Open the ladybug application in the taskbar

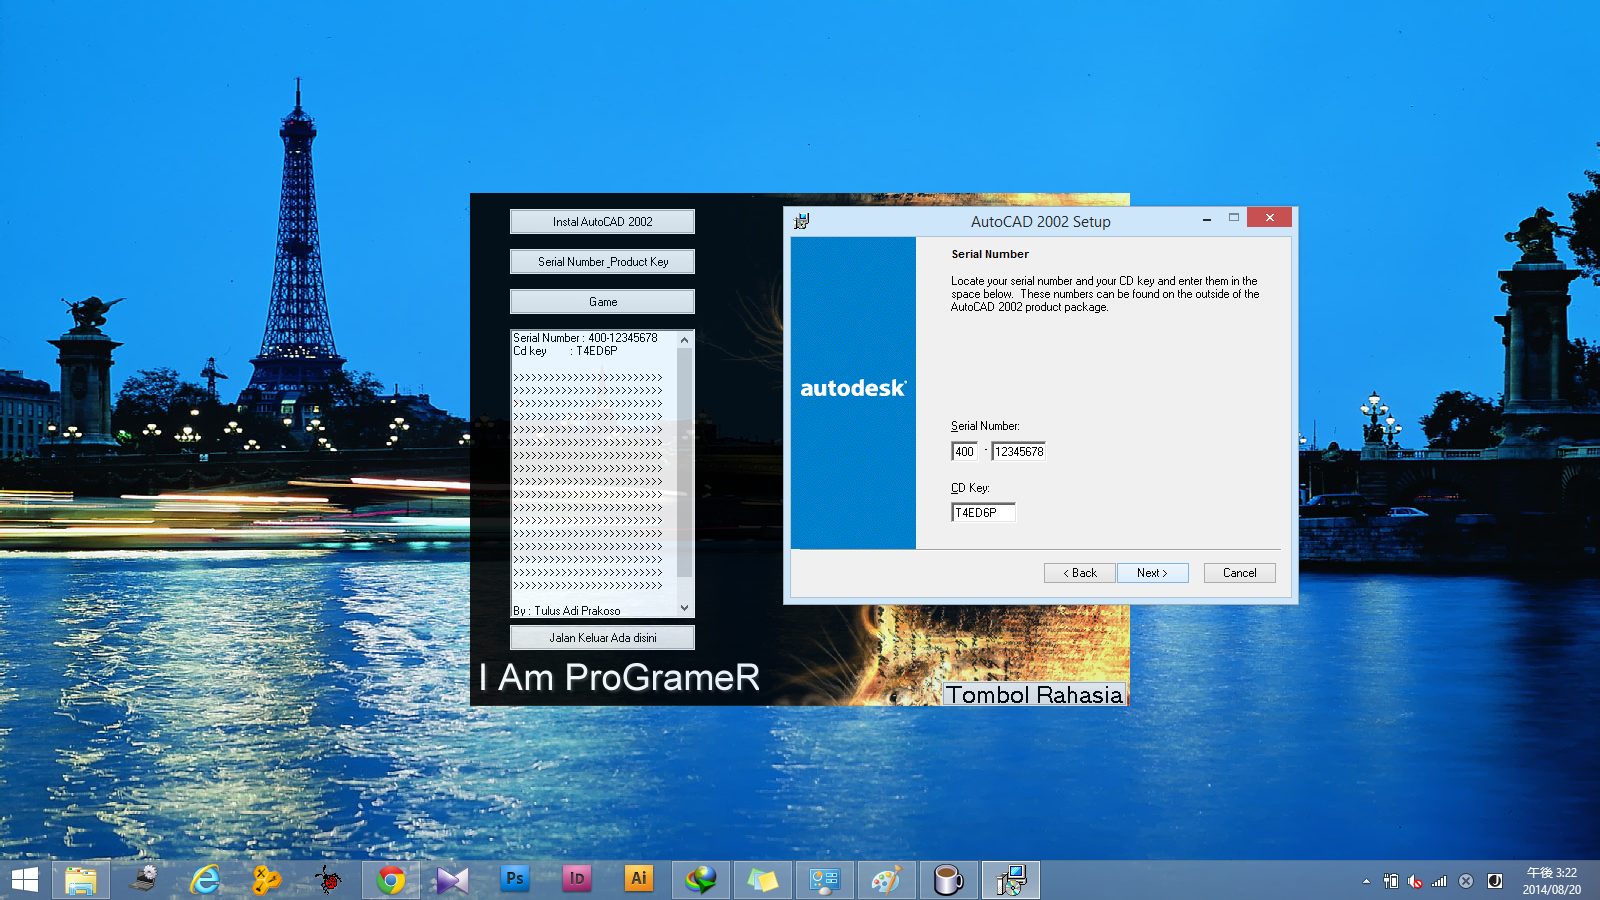coord(329,880)
